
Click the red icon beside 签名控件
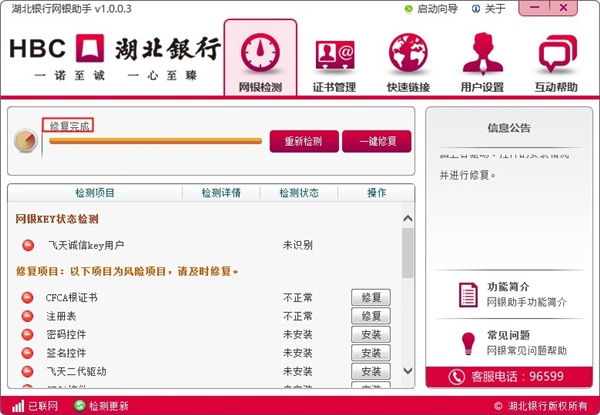point(28,353)
